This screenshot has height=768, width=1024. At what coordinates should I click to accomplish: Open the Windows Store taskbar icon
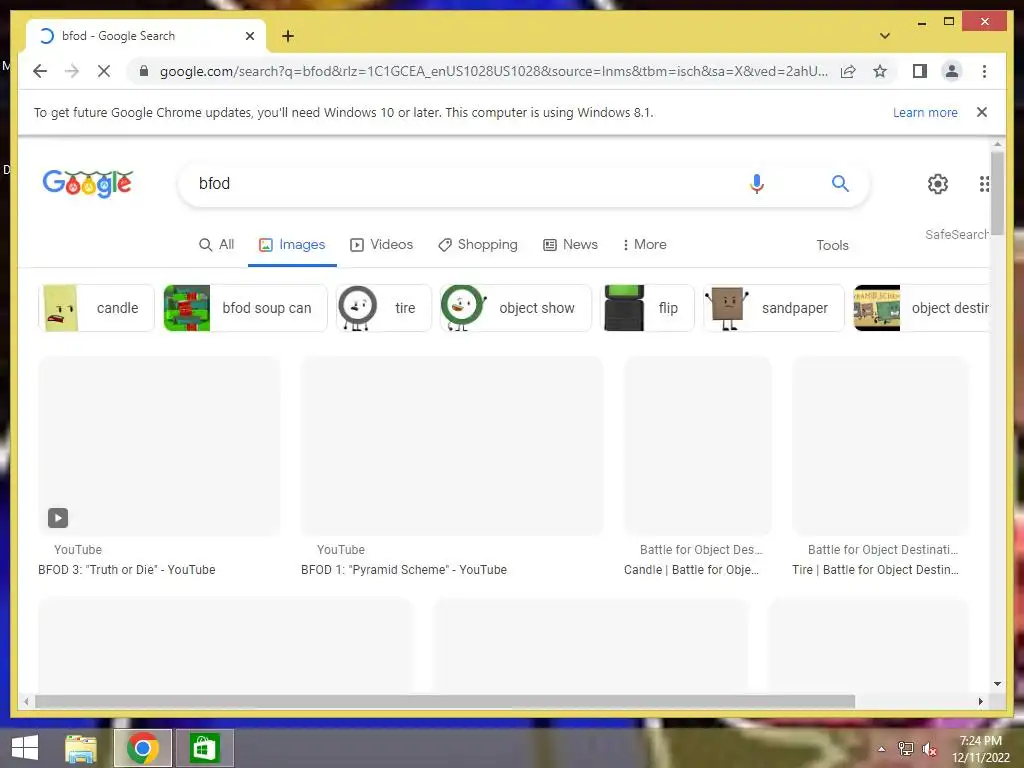pyautogui.click(x=204, y=748)
